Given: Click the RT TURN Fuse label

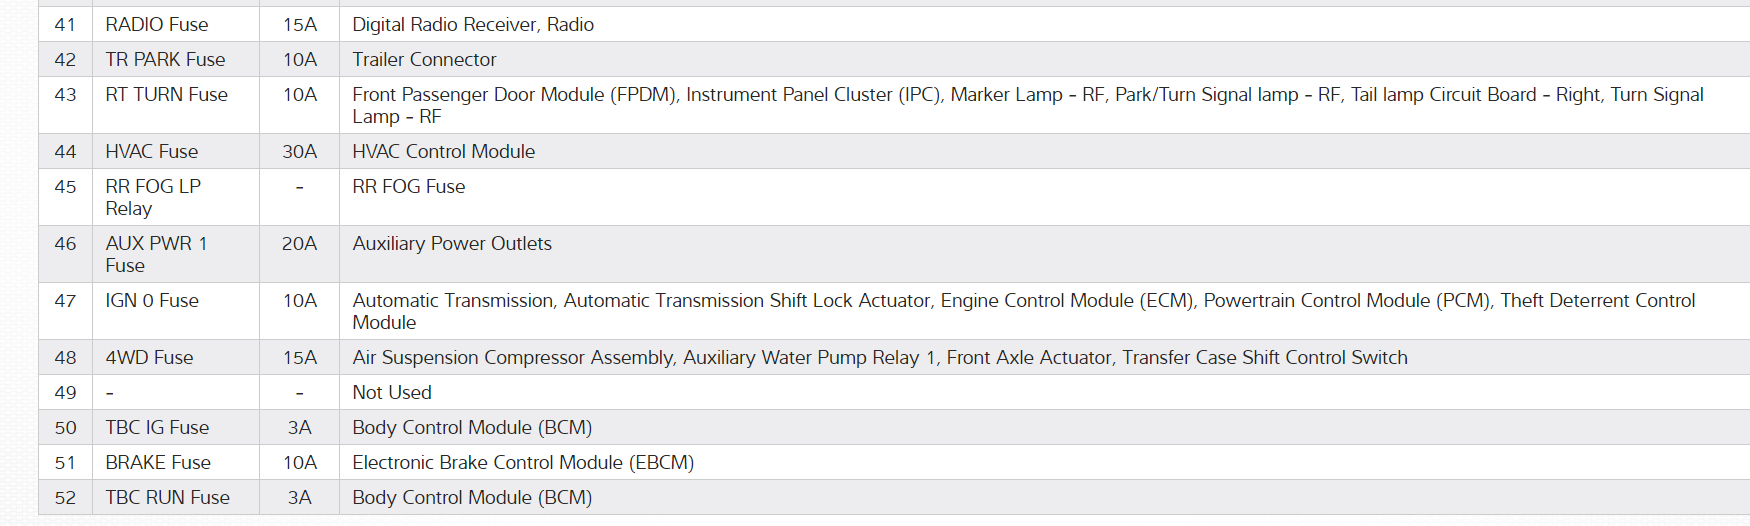Looking at the screenshot, I should click(x=166, y=95).
